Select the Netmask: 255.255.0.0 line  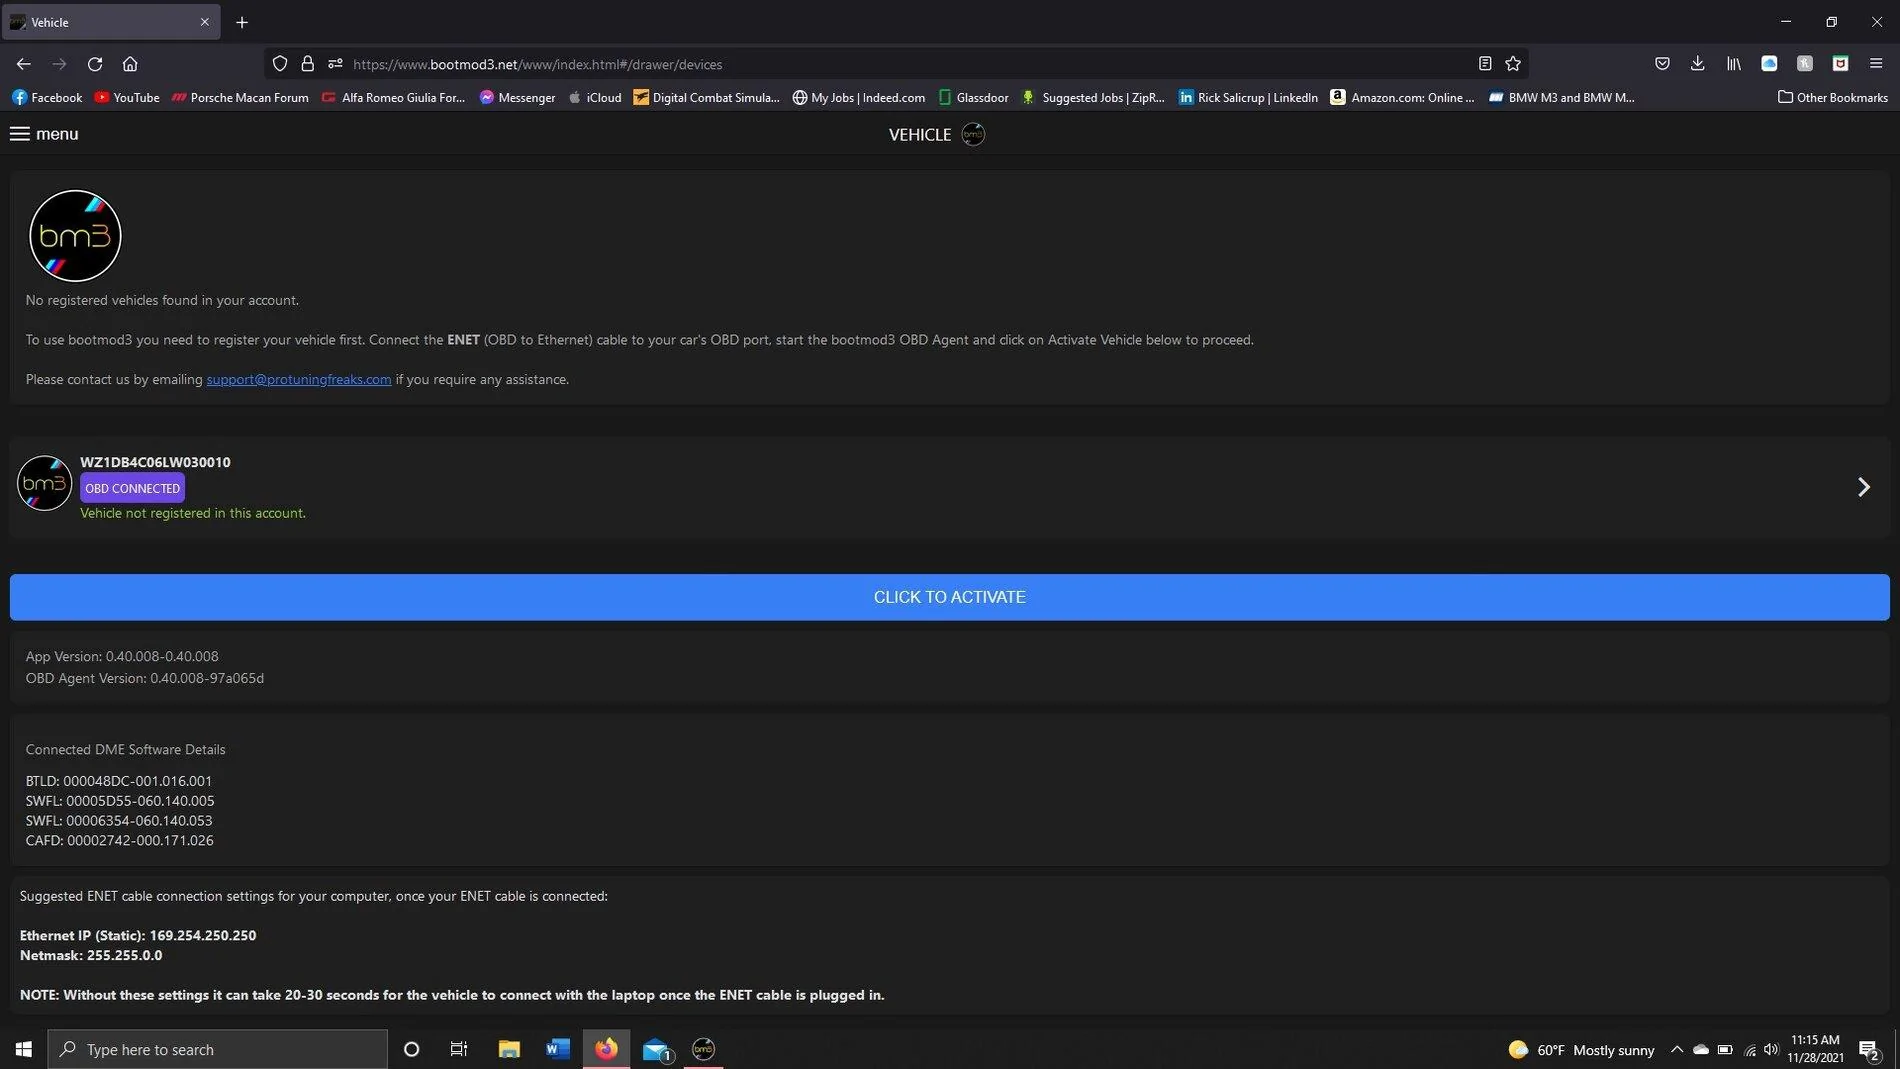(x=91, y=955)
